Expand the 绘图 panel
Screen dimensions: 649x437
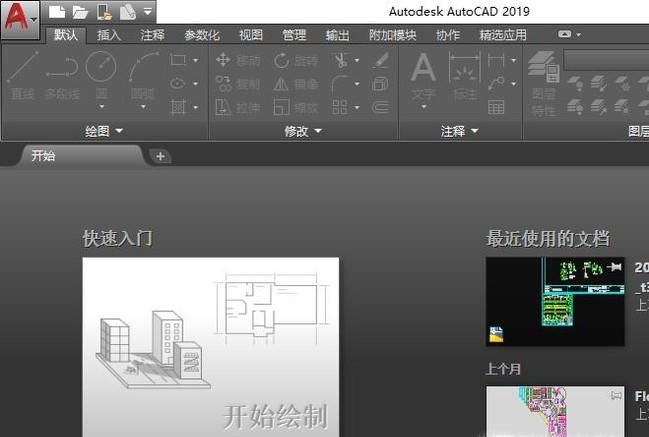(104, 131)
